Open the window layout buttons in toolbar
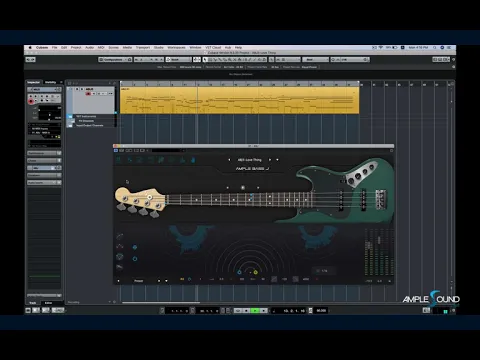This screenshot has height=360, width=480. (x=441, y=60)
